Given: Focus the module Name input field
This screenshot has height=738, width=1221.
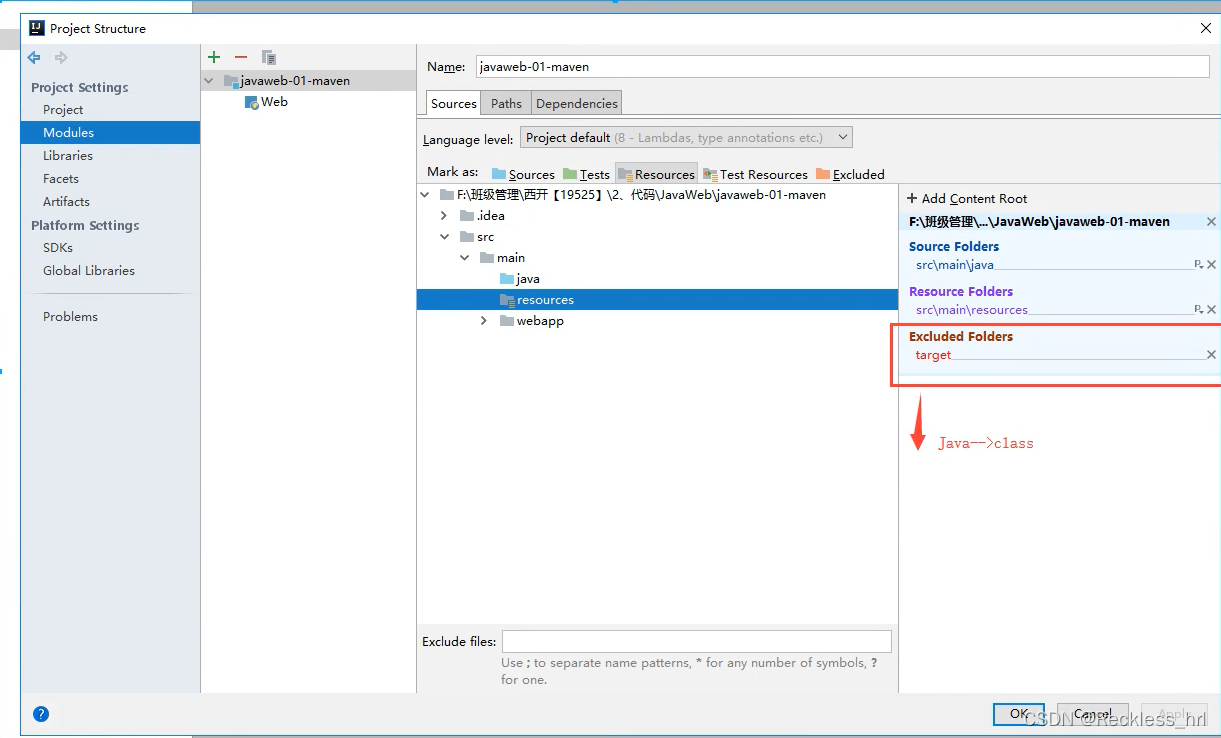Looking at the screenshot, I should click(x=843, y=67).
